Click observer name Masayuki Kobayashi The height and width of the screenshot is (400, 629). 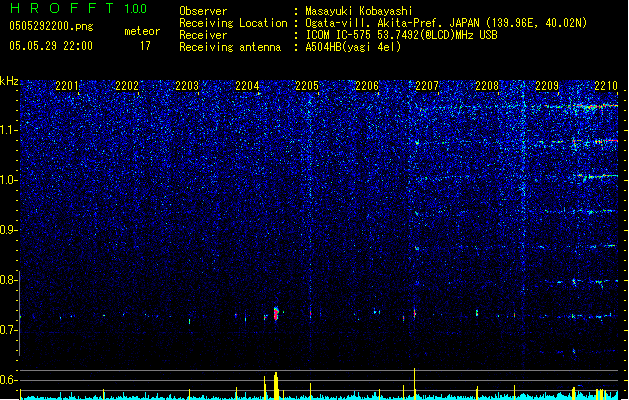pos(359,11)
